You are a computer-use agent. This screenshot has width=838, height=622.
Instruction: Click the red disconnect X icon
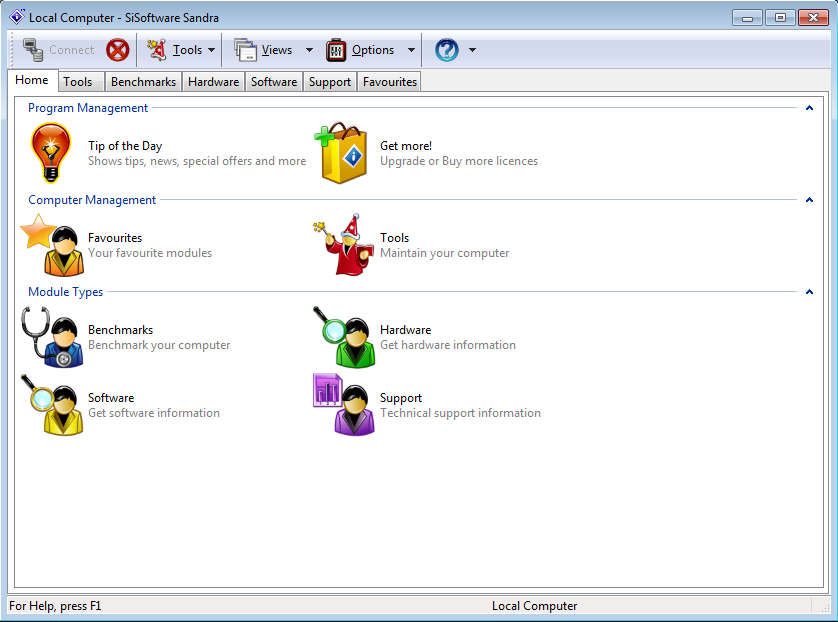coord(118,50)
